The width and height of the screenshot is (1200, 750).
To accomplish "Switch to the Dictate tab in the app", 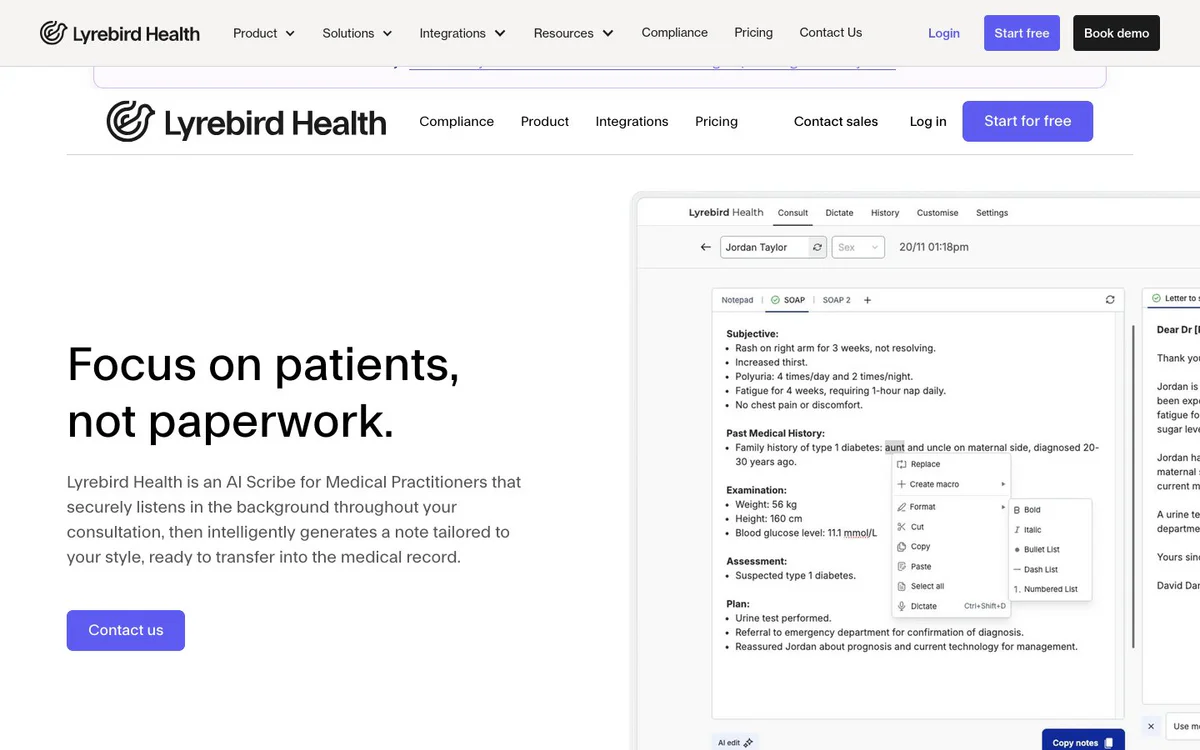I will (x=840, y=213).
